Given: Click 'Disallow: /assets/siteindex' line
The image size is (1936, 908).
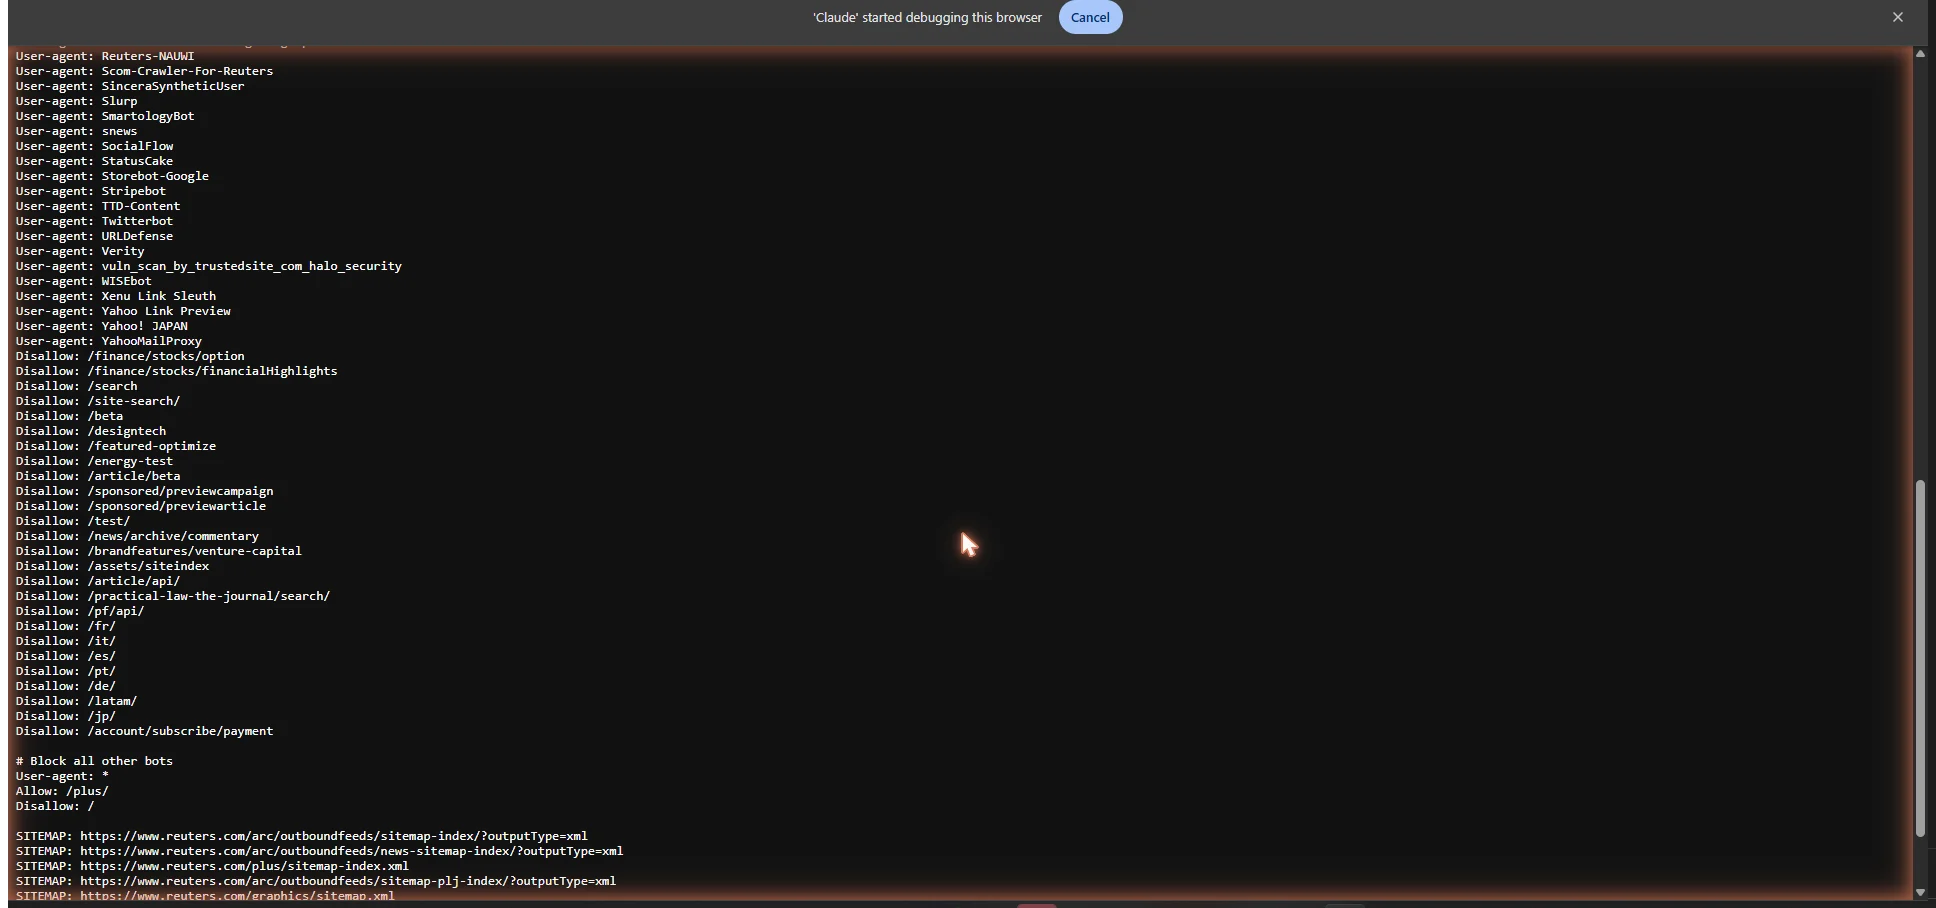Looking at the screenshot, I should point(112,566).
